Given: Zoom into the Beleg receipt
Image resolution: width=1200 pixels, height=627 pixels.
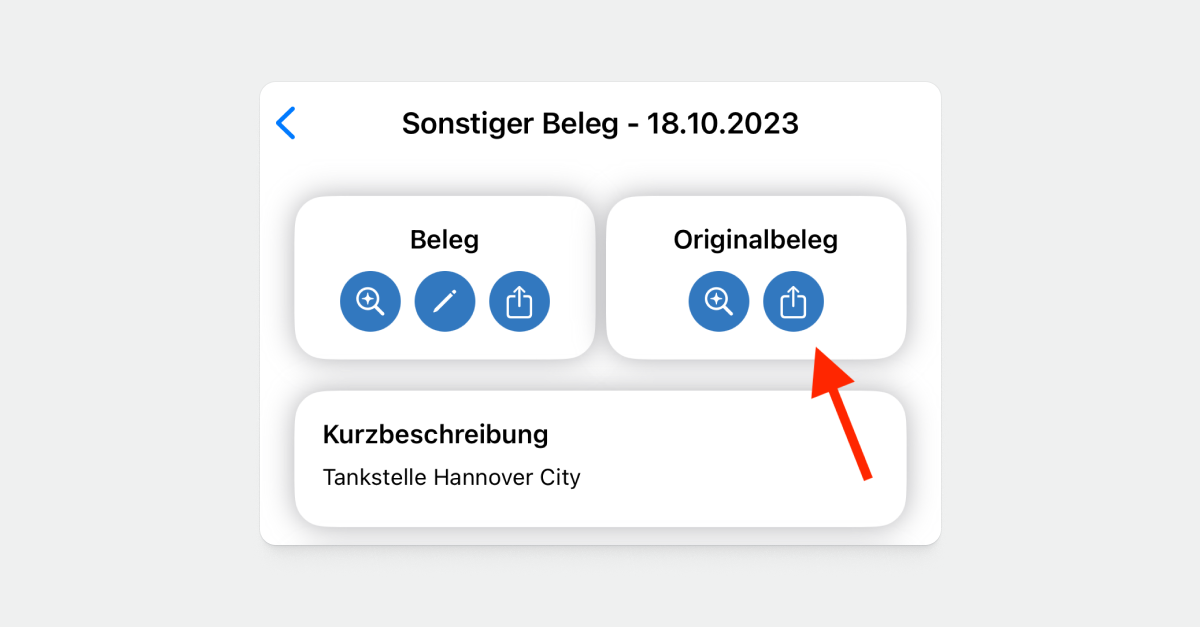Looking at the screenshot, I should (x=370, y=301).
